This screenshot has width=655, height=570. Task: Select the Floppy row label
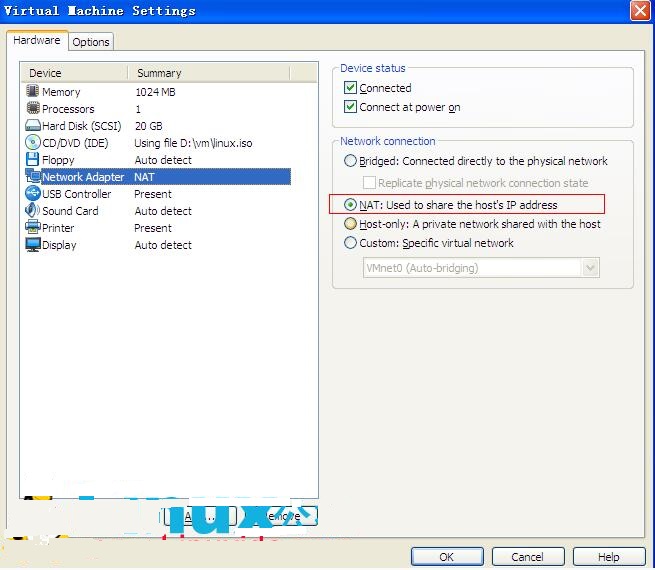(x=58, y=160)
